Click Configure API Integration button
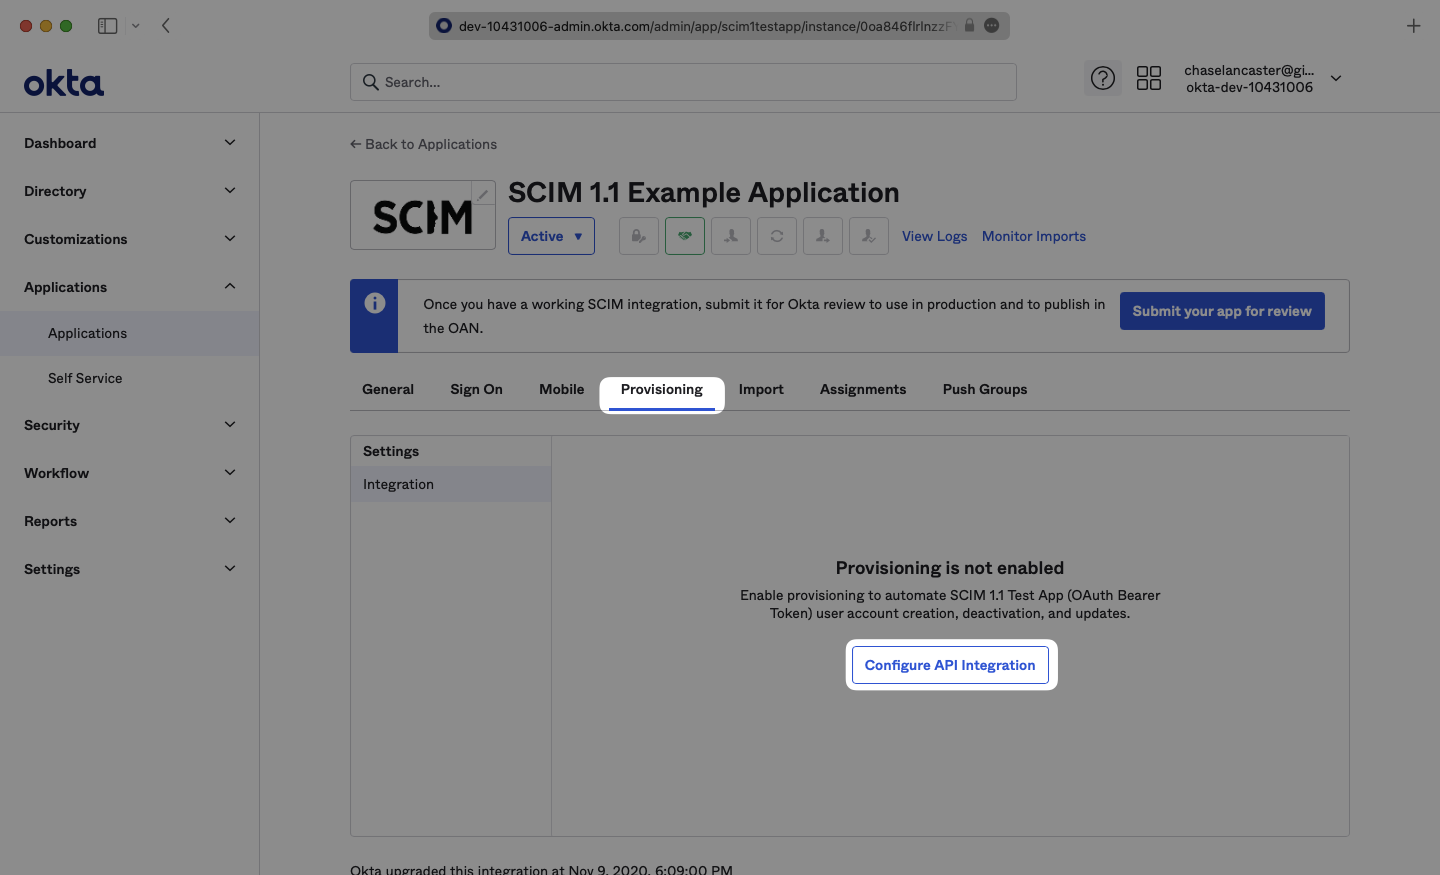Screen dimensions: 1440x875 [950, 665]
